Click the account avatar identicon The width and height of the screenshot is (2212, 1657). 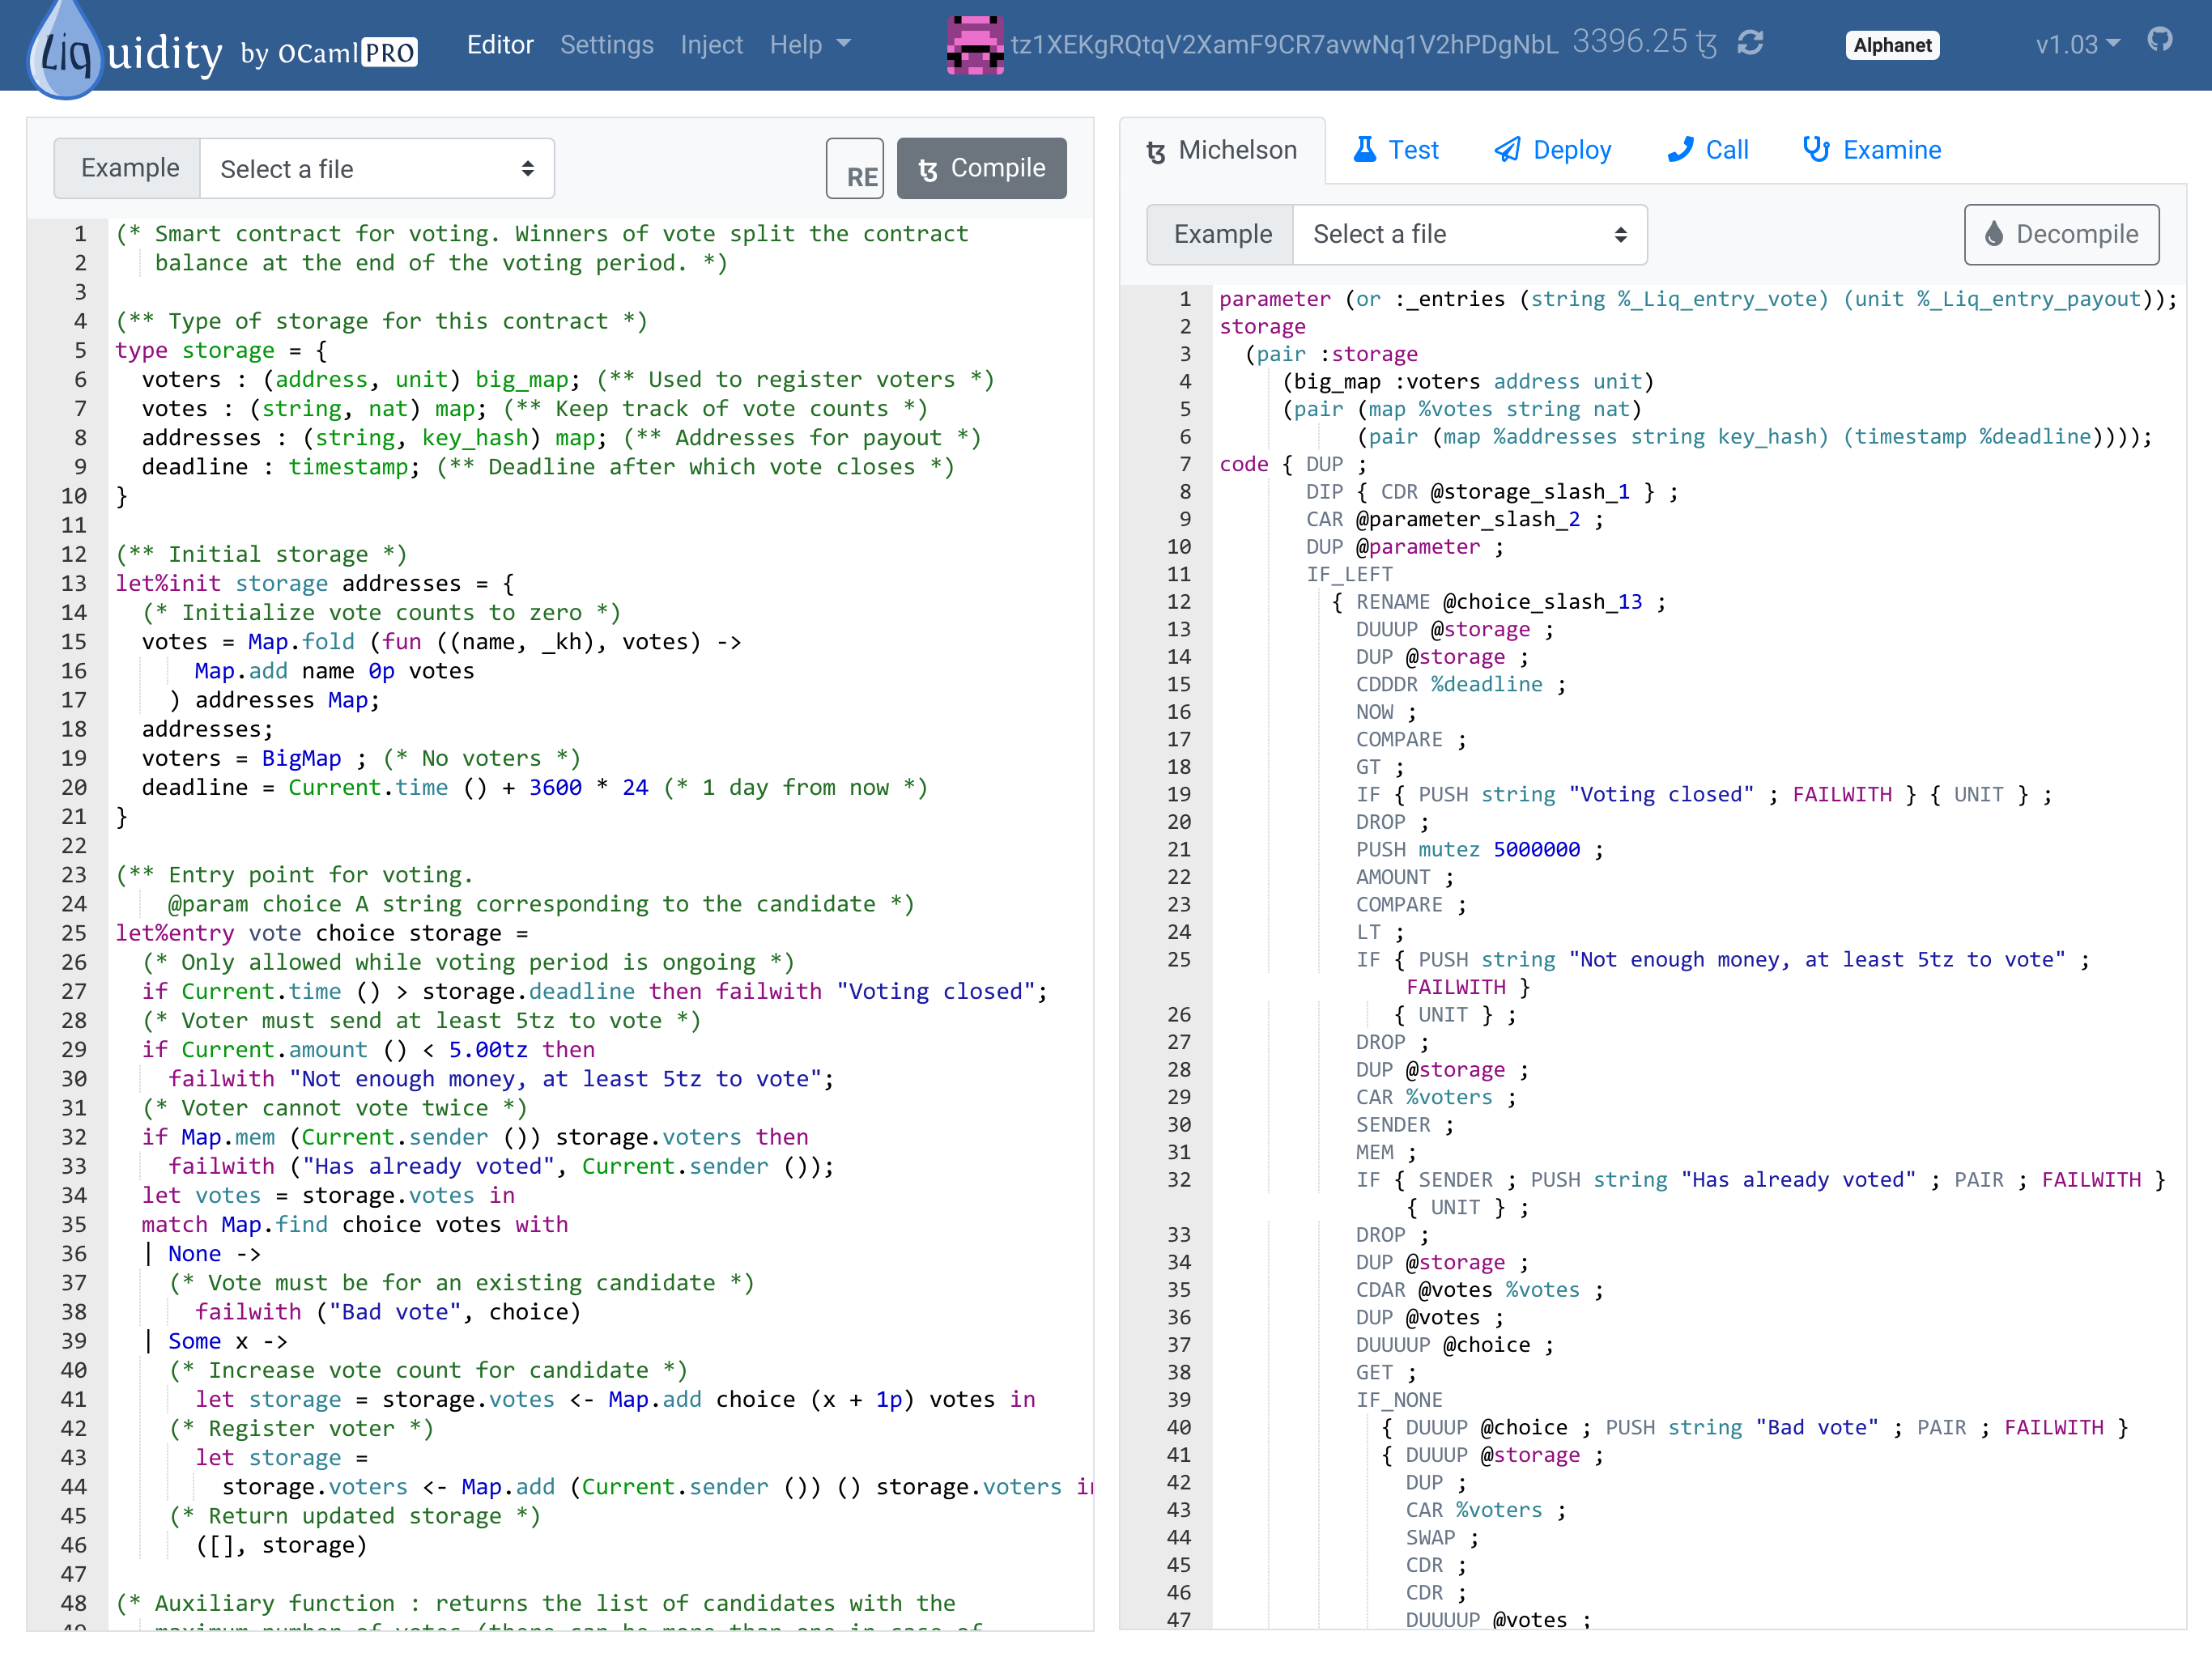tap(974, 45)
